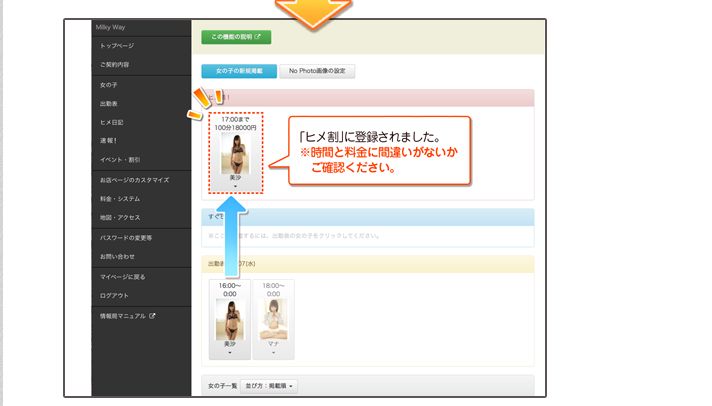The height and width of the screenshot is (406, 712).
Task: Click the Milky Way shop name header
Action: [110, 27]
